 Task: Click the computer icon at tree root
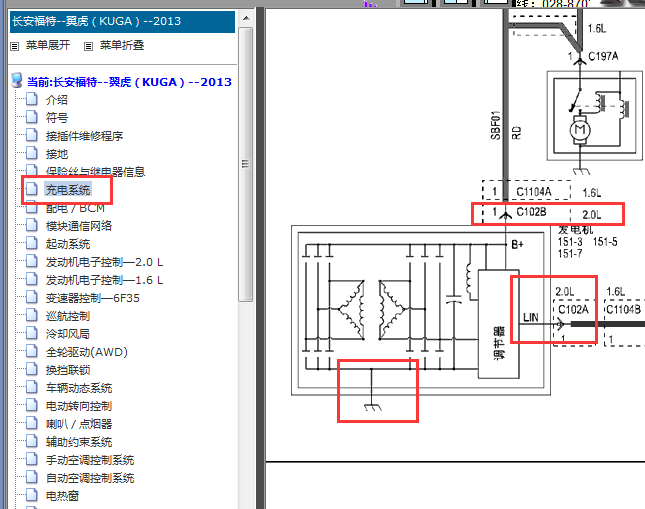click(x=17, y=80)
